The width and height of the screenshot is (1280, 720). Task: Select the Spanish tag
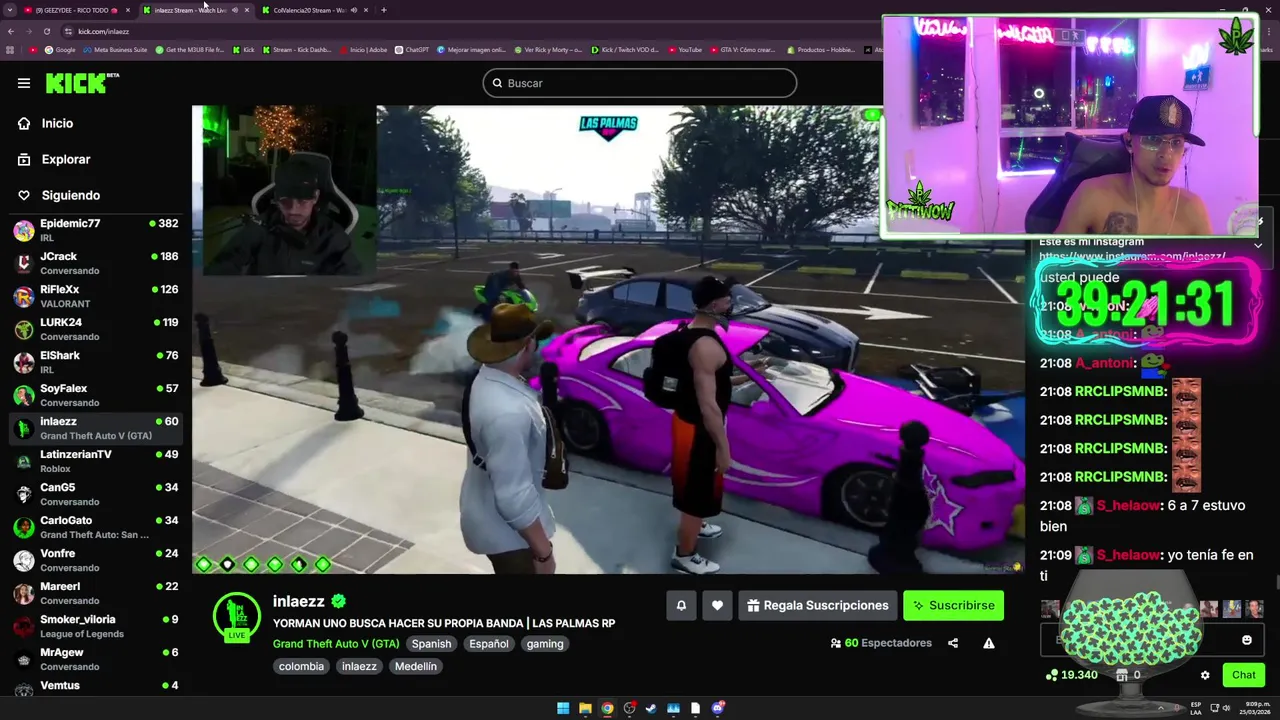point(432,644)
